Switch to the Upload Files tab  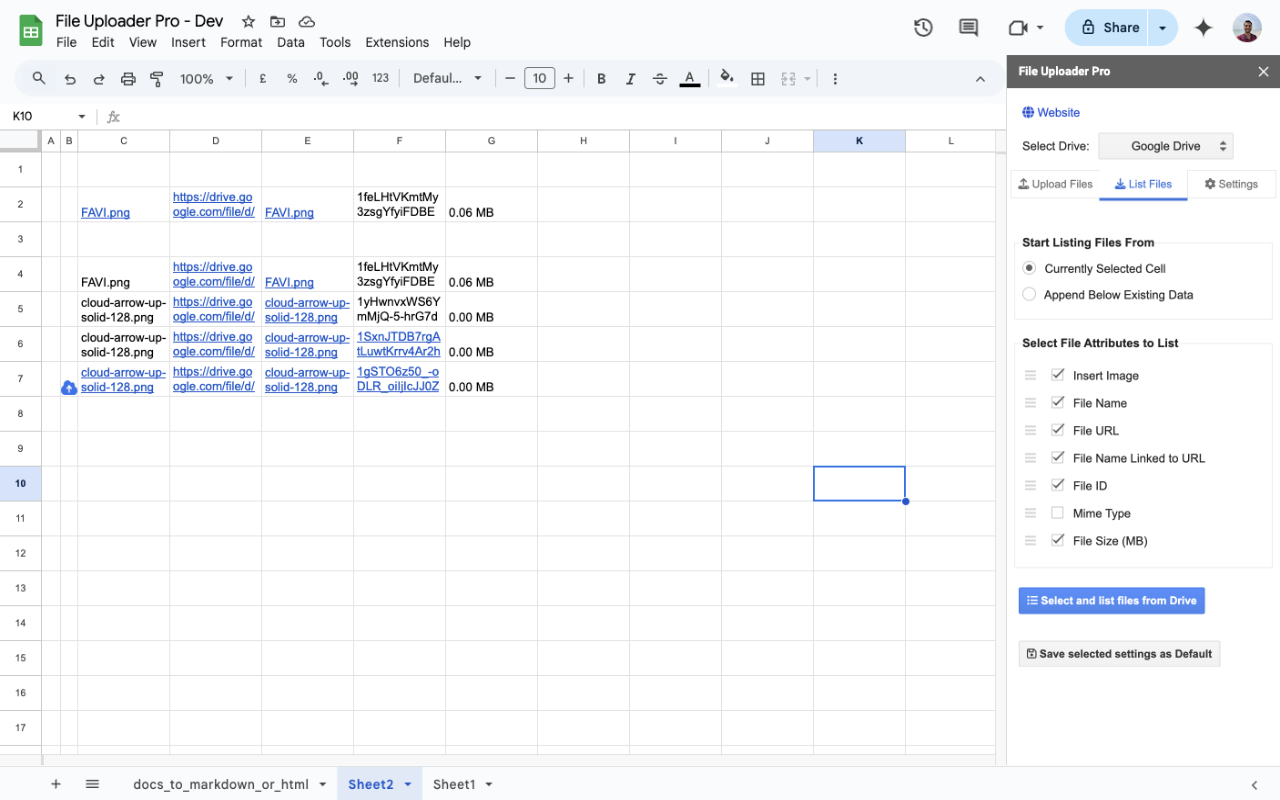coord(1055,184)
